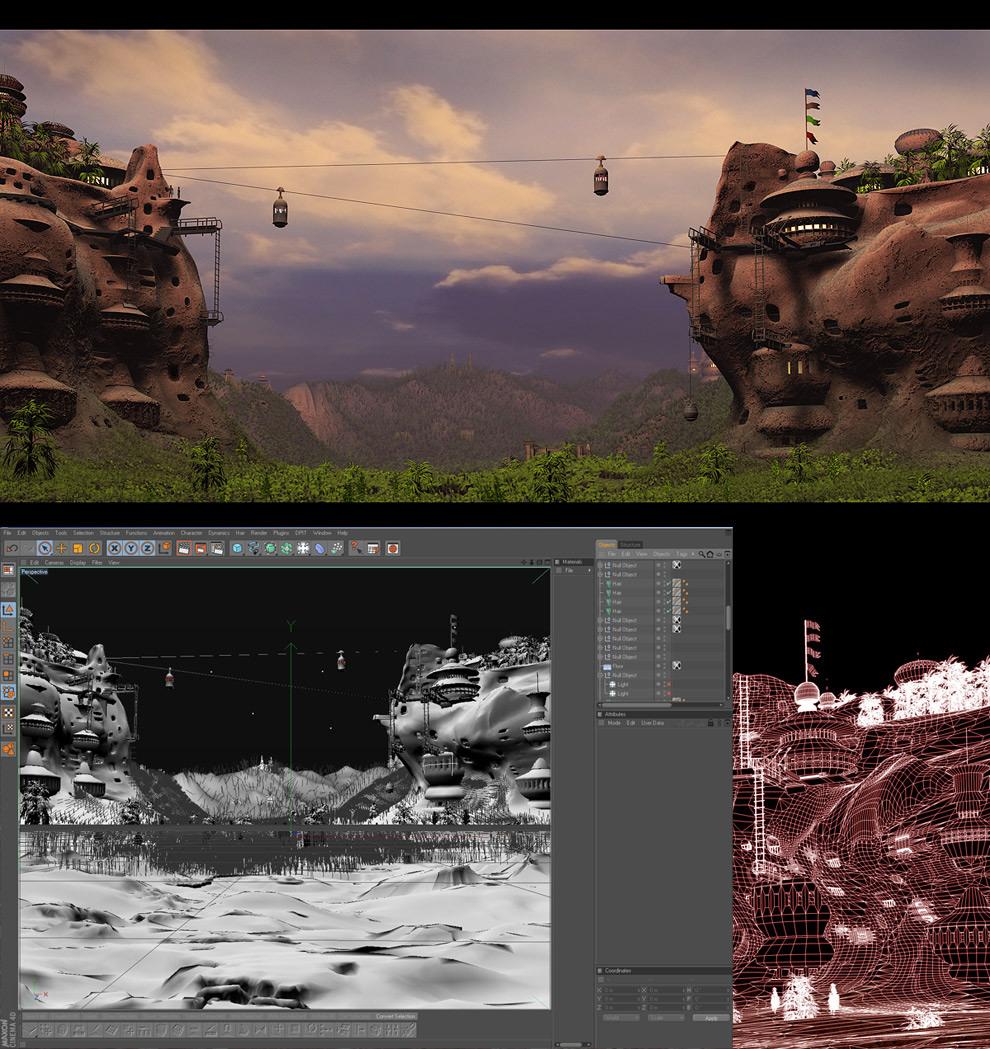Open the particle emitter objects icon
This screenshot has height=1049, width=990.
point(336,548)
